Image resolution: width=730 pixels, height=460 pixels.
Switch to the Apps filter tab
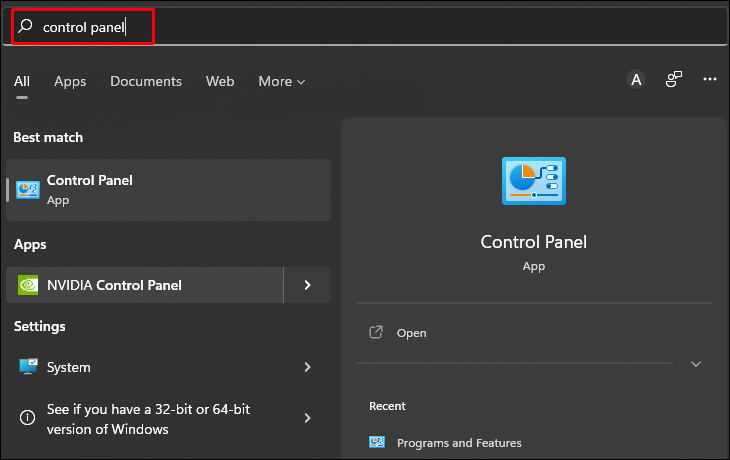70,81
